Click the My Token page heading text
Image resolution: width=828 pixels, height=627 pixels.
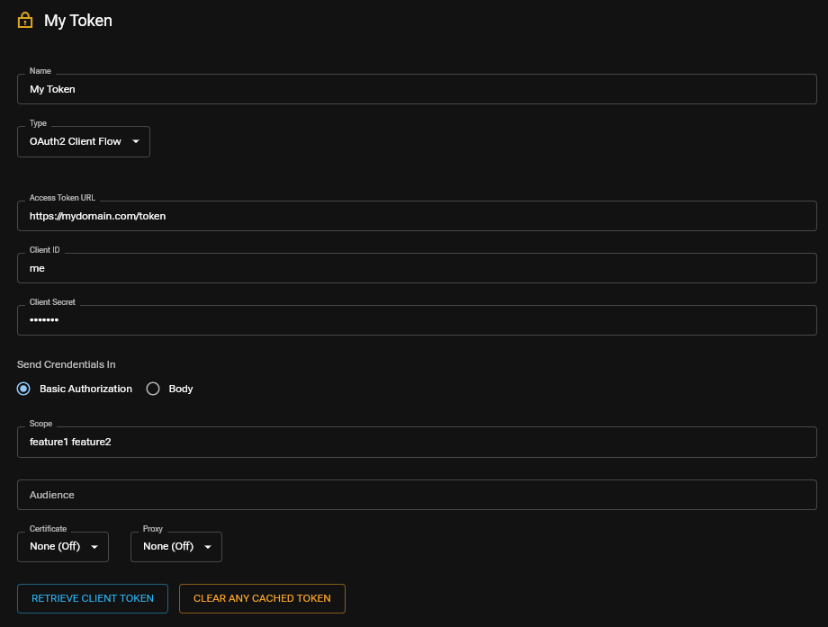[78, 21]
